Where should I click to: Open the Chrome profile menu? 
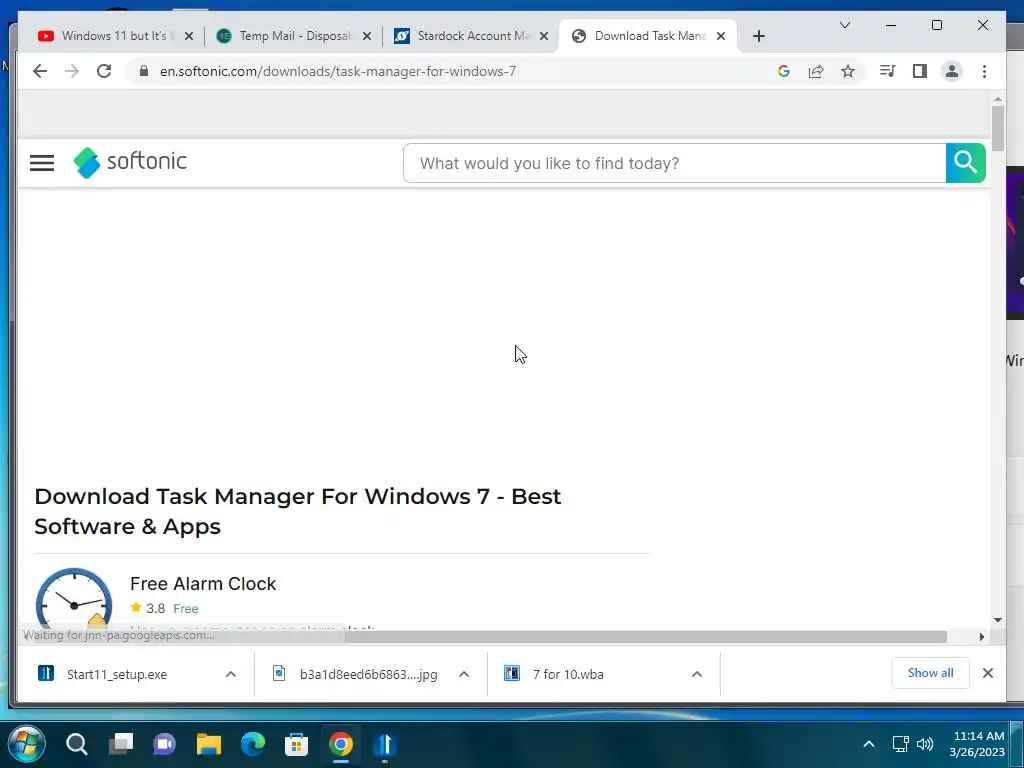952,71
